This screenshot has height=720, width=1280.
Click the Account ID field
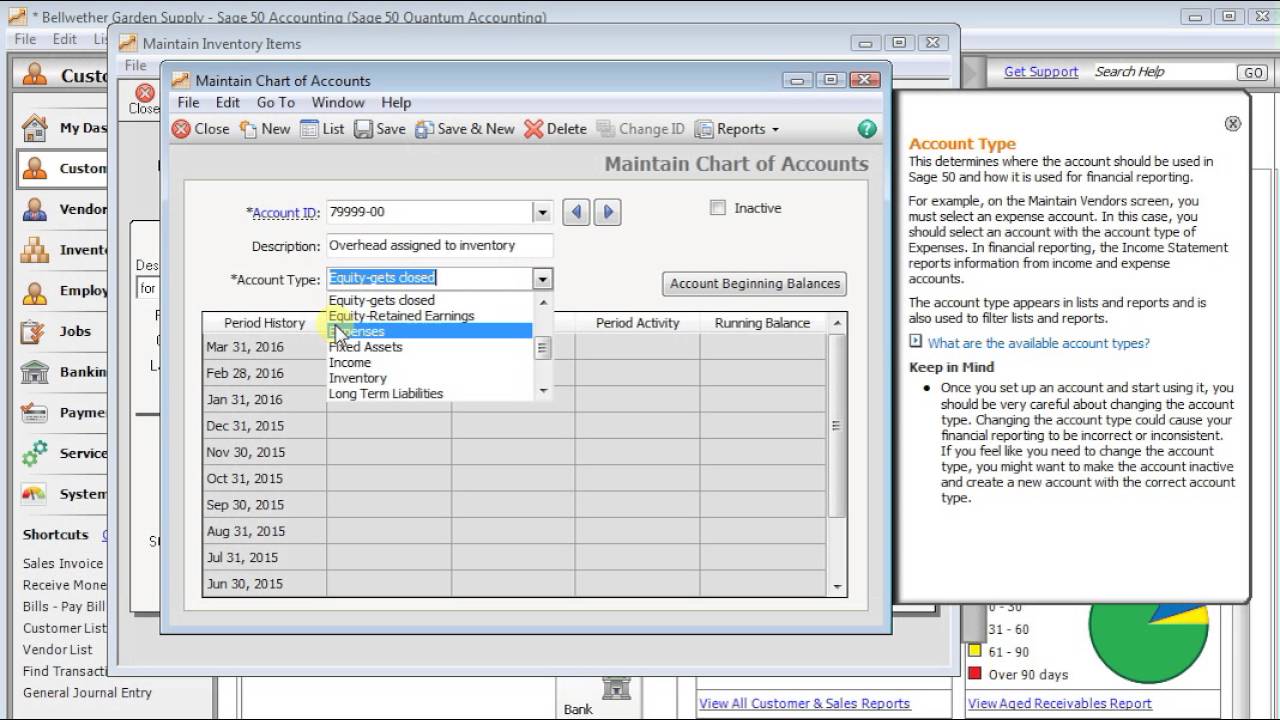429,212
